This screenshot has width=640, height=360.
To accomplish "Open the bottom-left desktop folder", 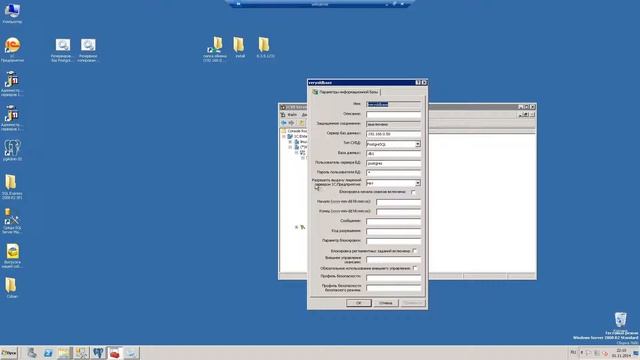I will 11,287.
